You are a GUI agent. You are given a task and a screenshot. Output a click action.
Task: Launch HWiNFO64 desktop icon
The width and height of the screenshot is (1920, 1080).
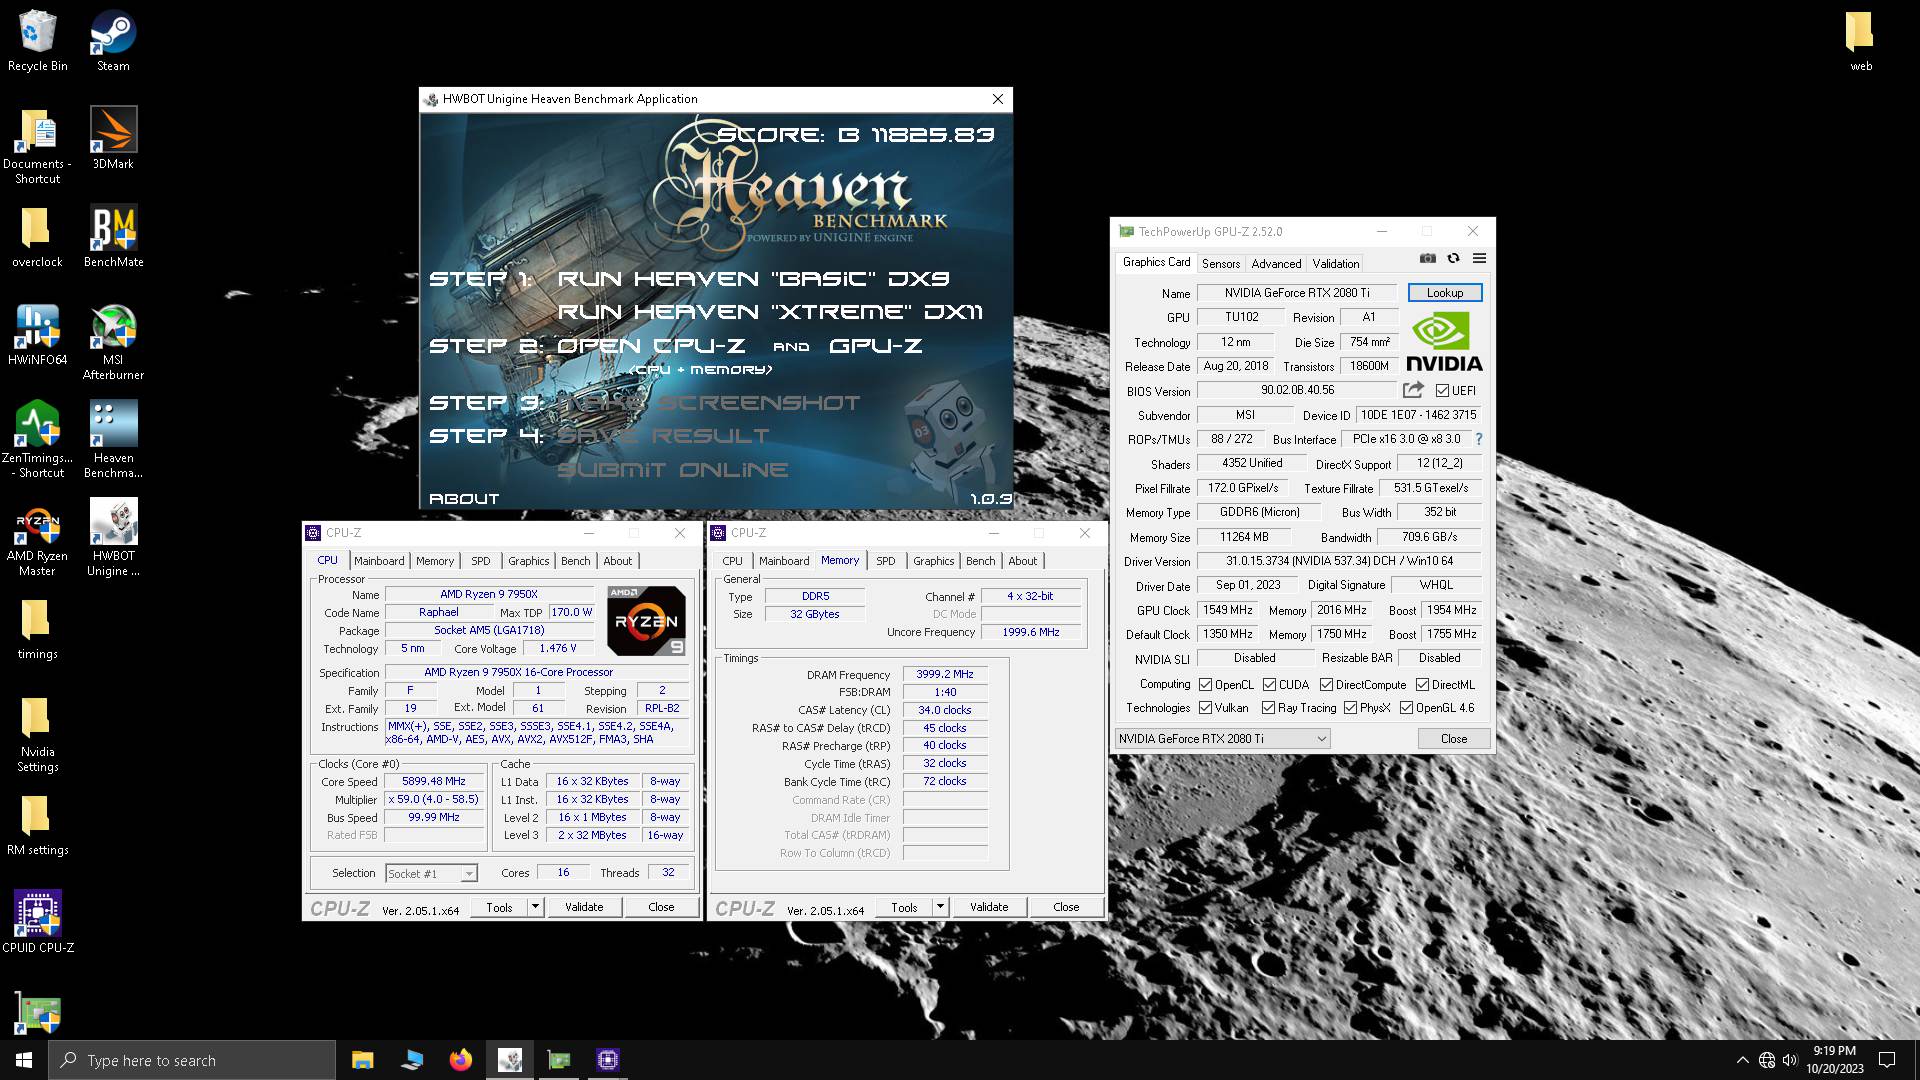click(x=37, y=335)
